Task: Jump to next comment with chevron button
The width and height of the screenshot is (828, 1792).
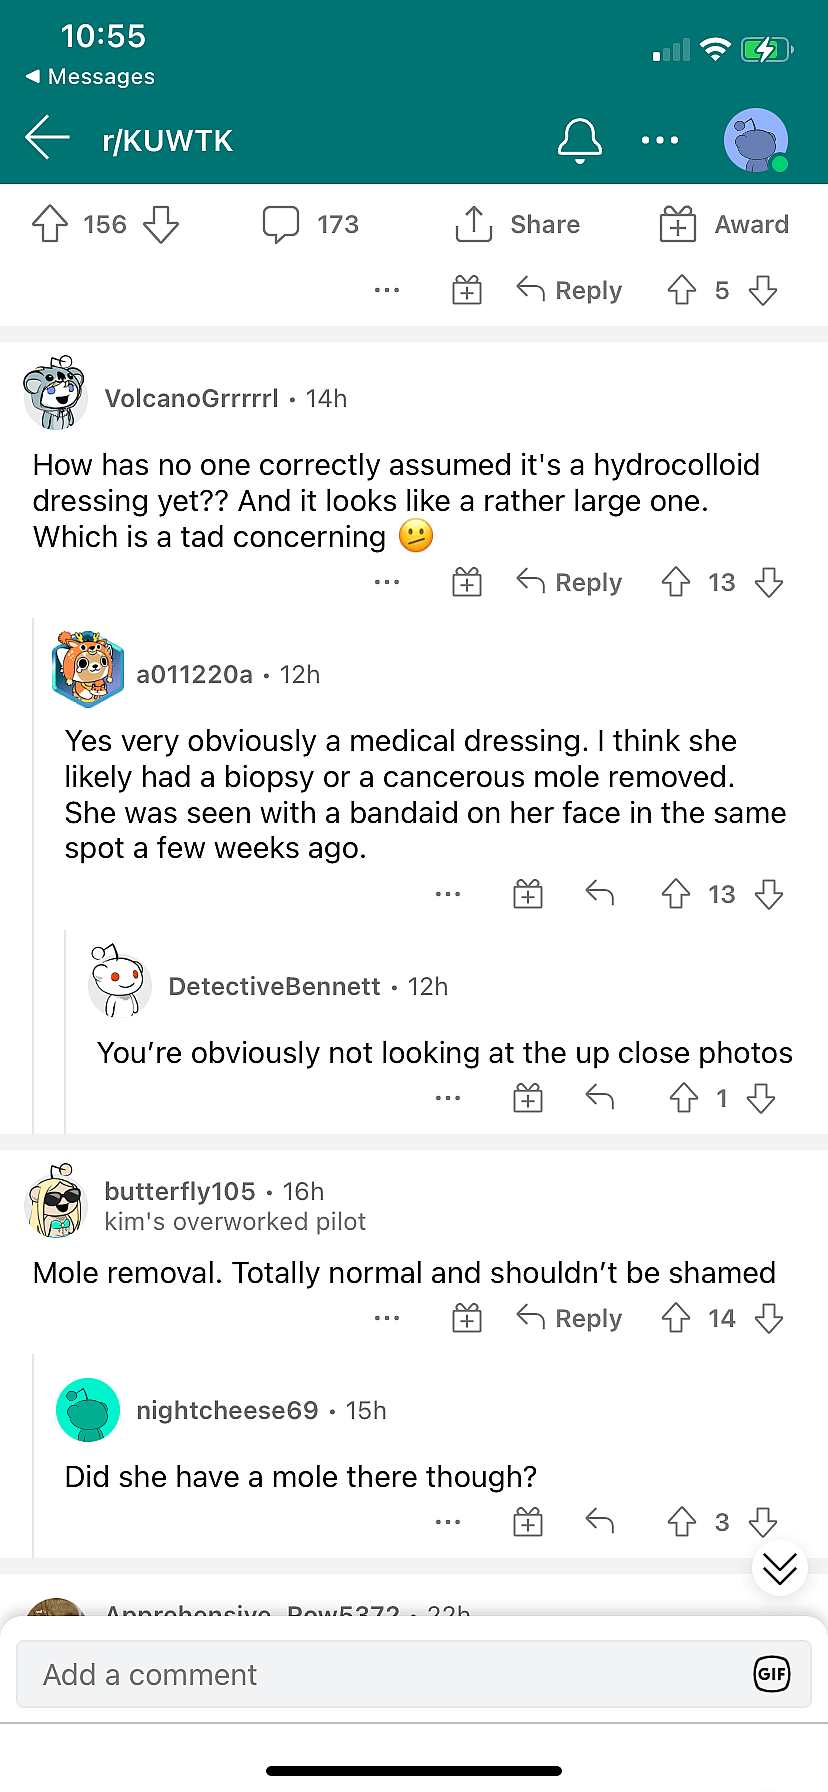Action: 780,1570
